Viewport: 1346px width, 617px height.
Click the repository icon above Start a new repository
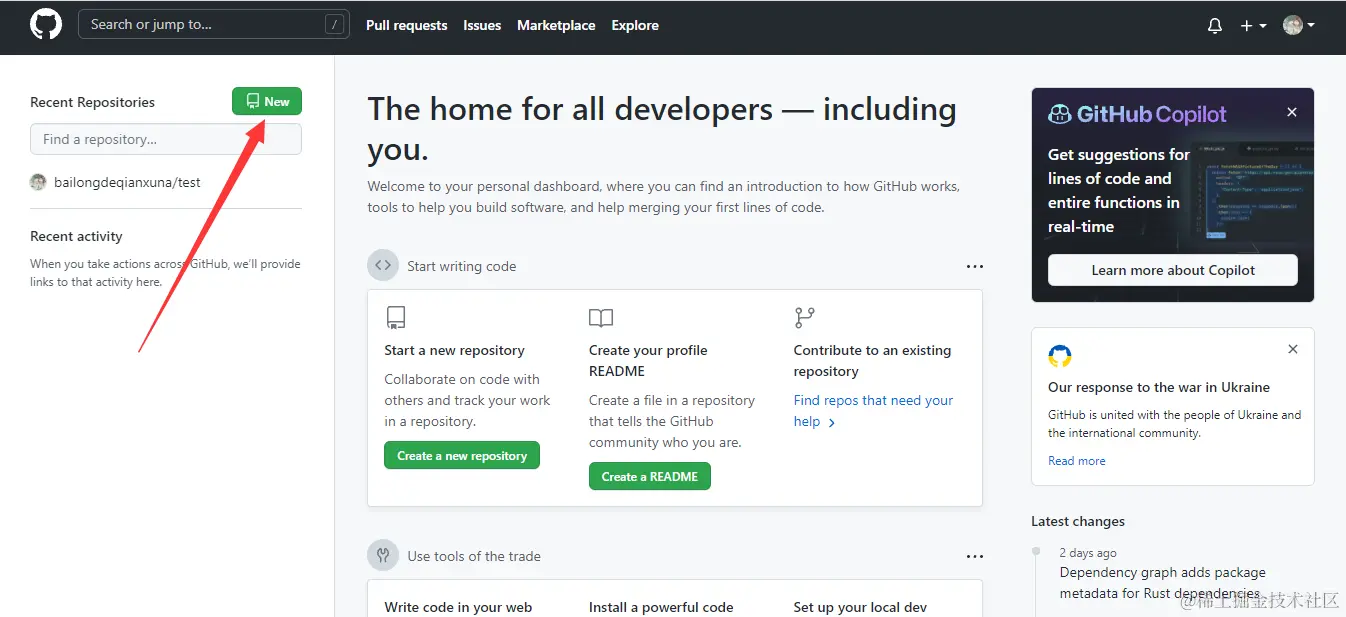click(396, 318)
